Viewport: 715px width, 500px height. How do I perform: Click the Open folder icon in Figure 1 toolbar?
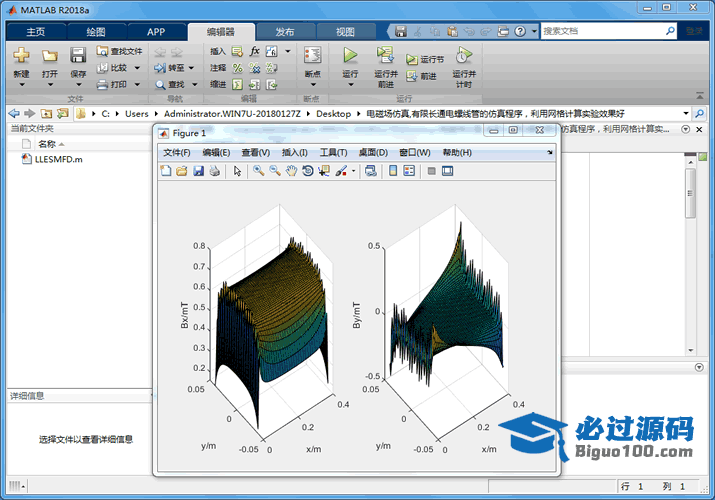[181, 171]
